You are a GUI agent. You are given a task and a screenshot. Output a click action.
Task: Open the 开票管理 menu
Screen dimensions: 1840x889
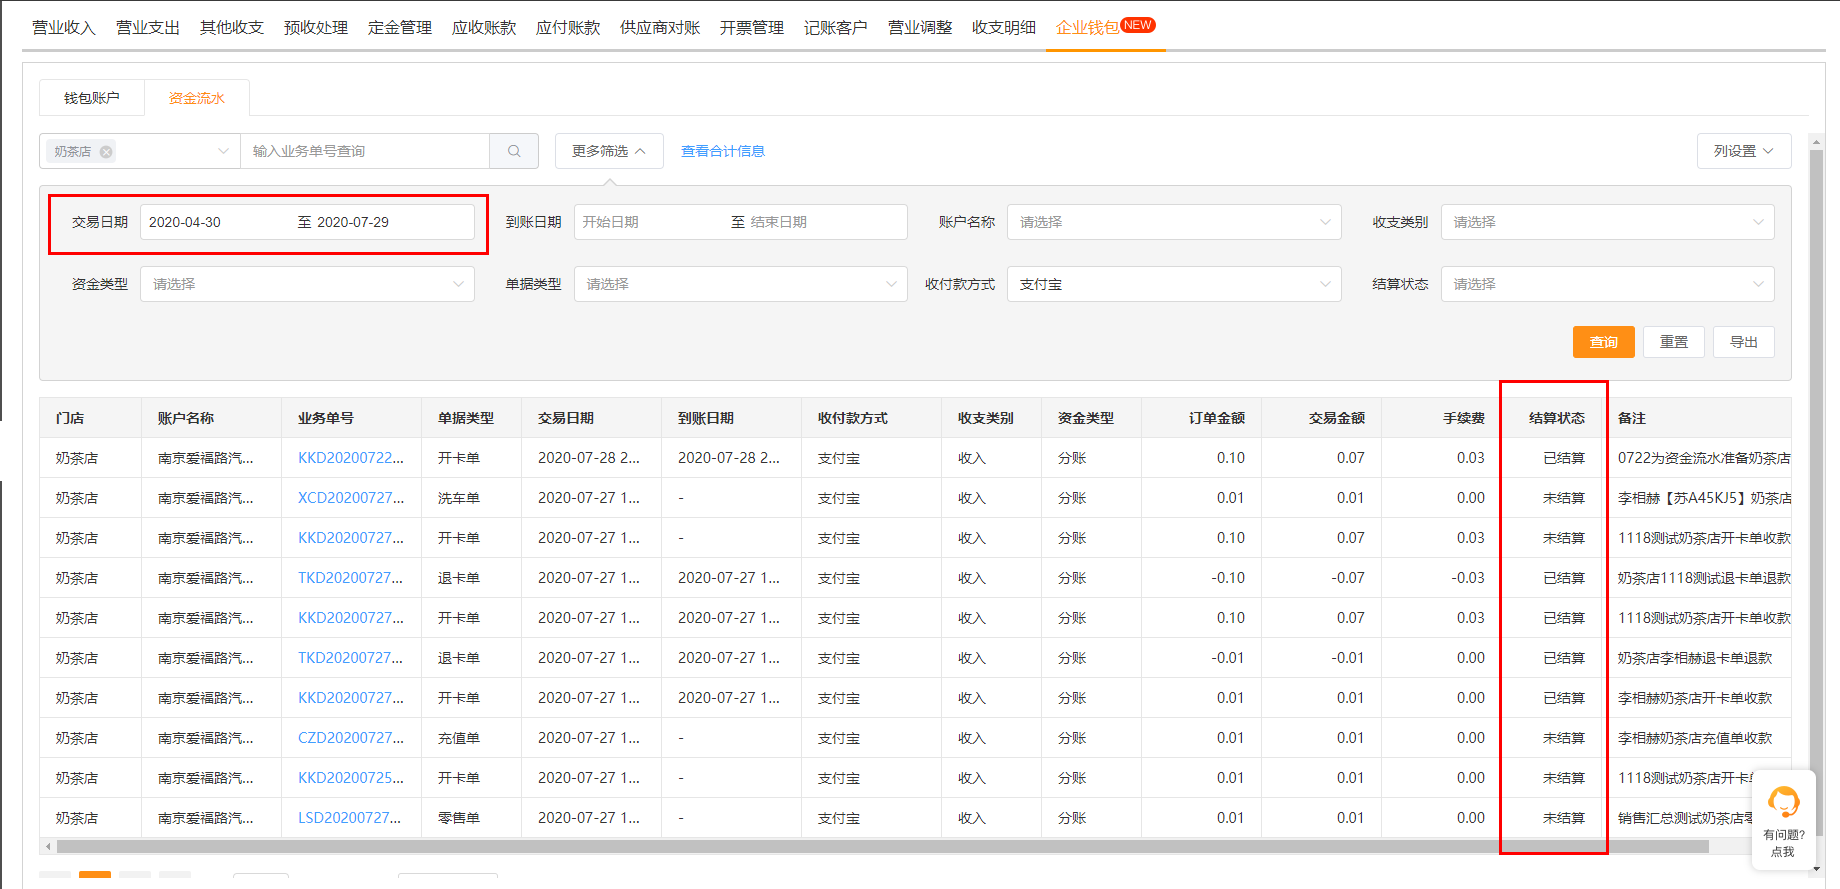752,27
